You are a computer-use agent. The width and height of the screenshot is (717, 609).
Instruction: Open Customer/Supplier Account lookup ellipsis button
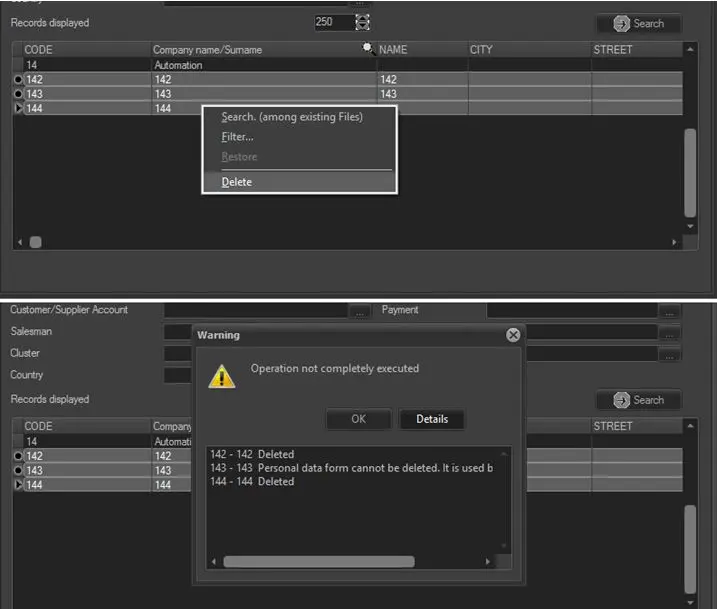[x=361, y=311]
